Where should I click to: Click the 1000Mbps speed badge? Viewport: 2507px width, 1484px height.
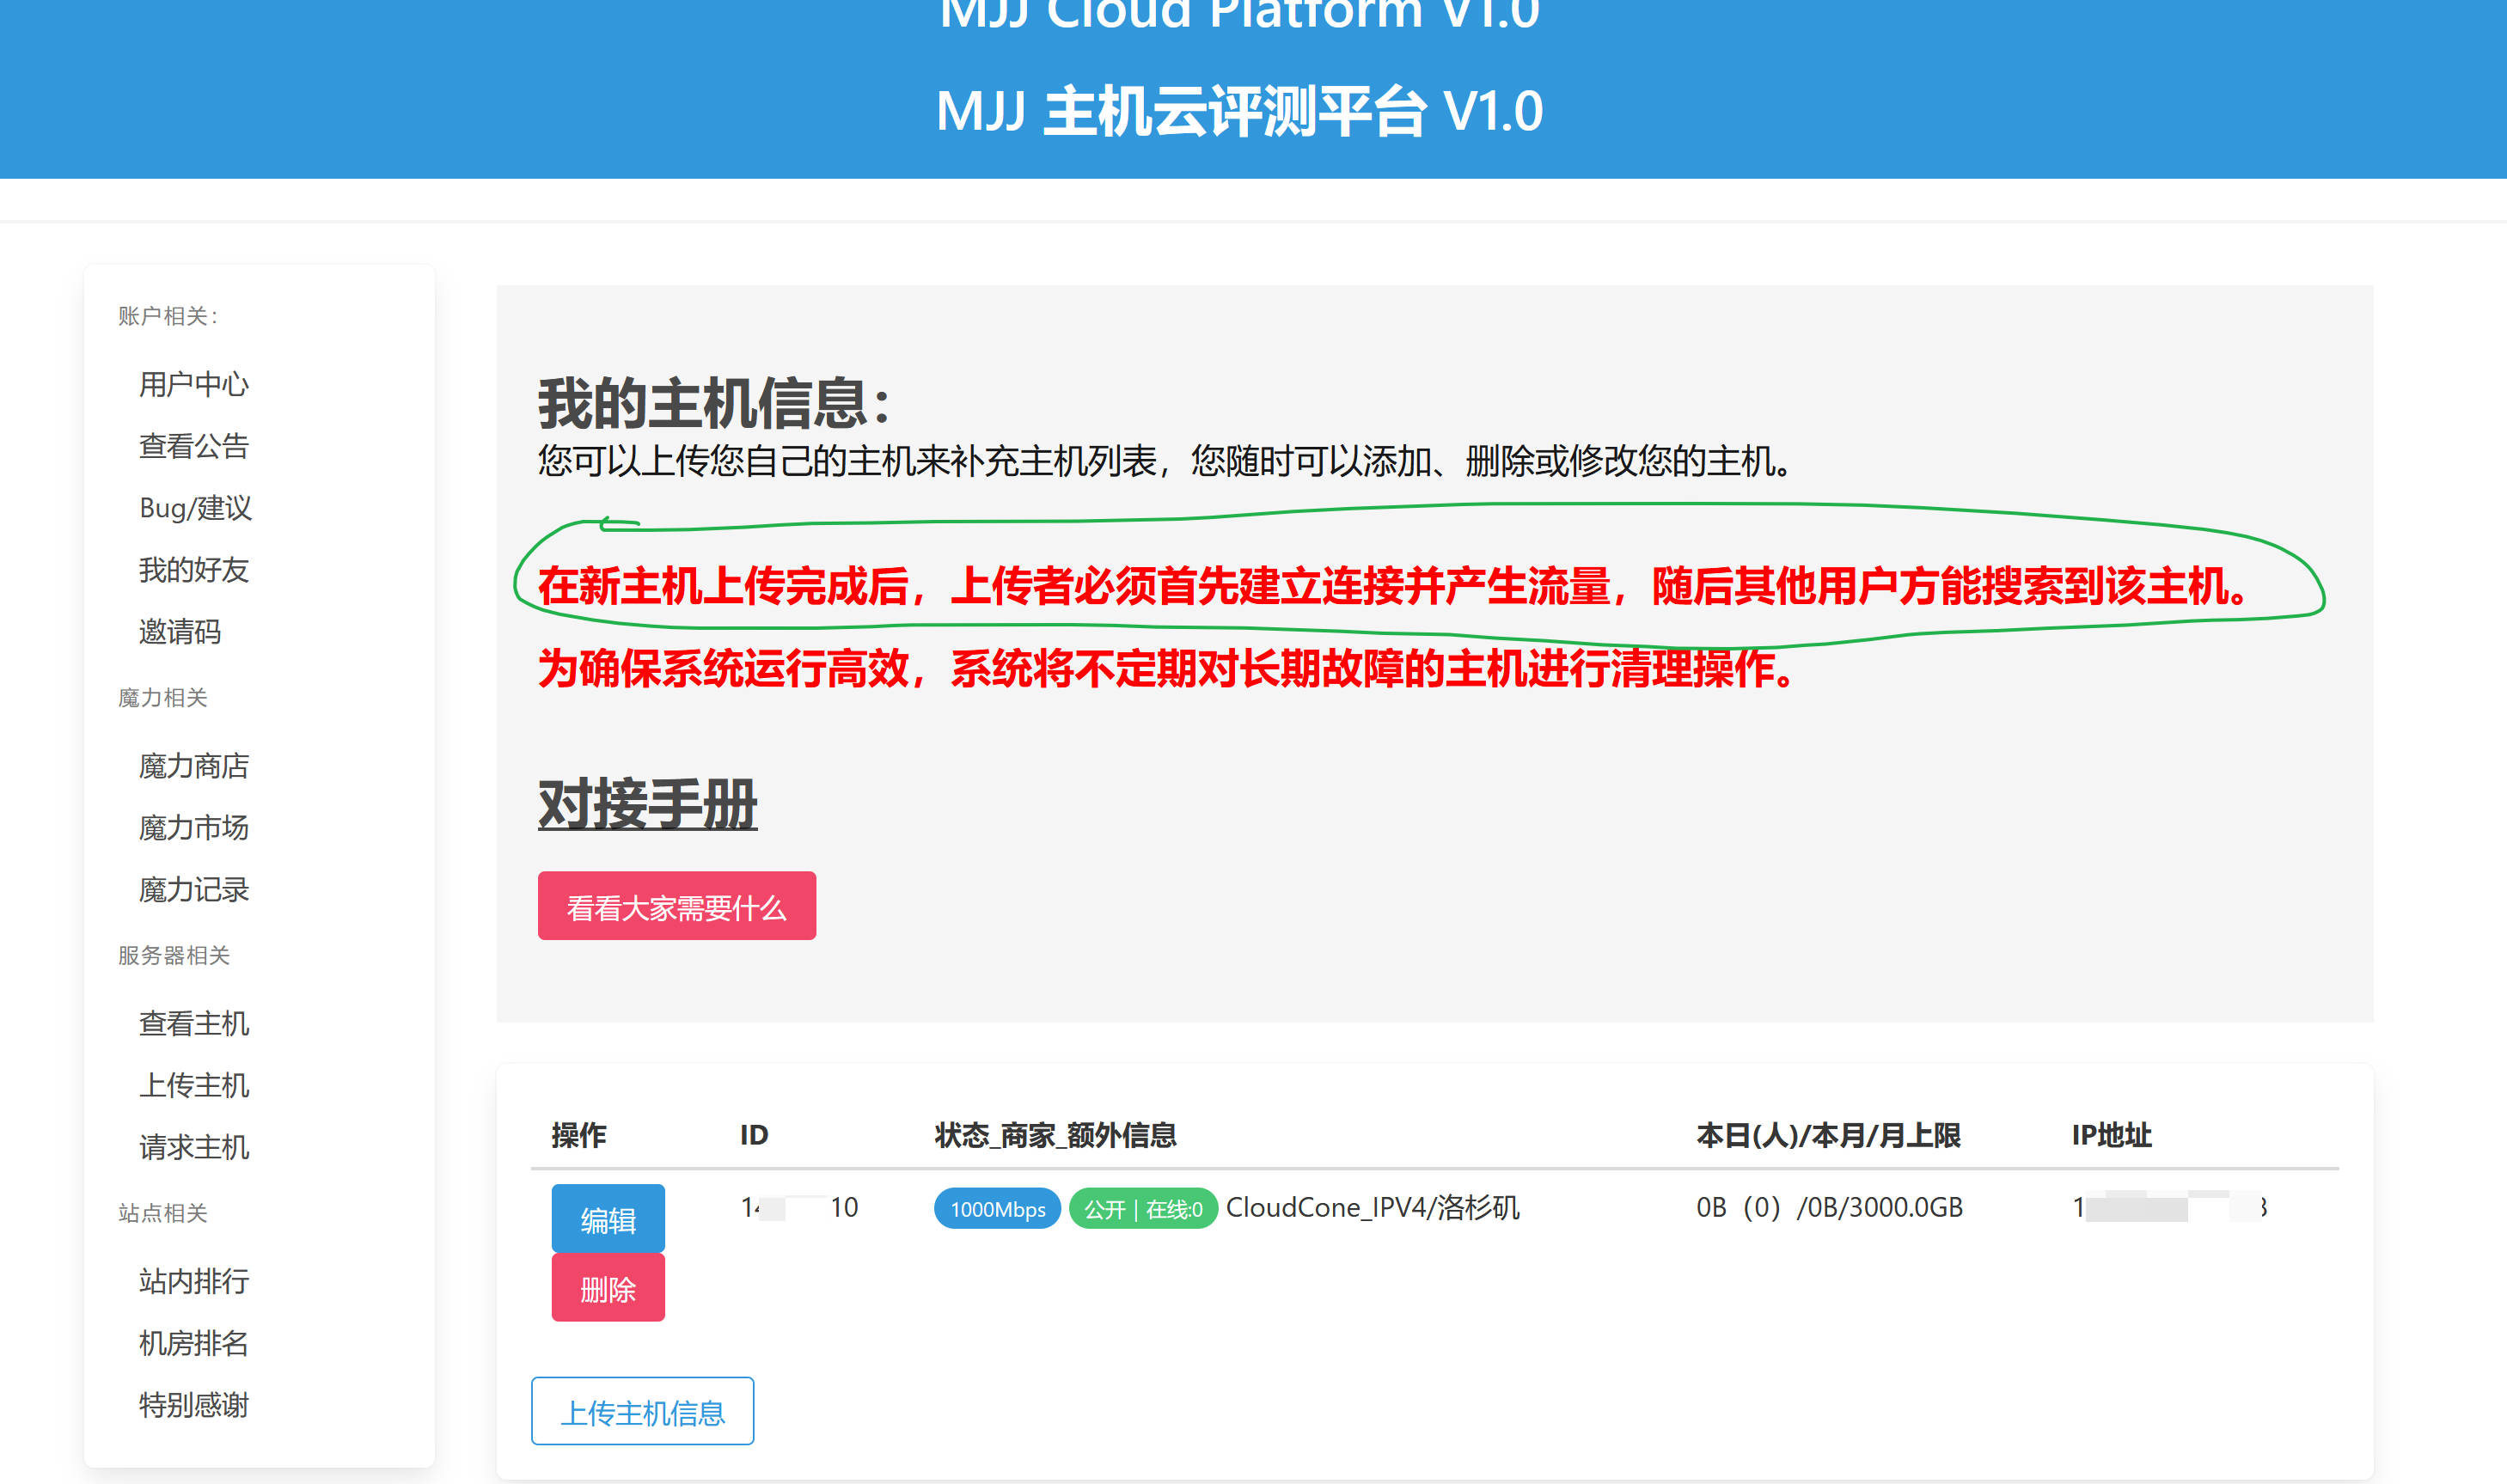997,1209
